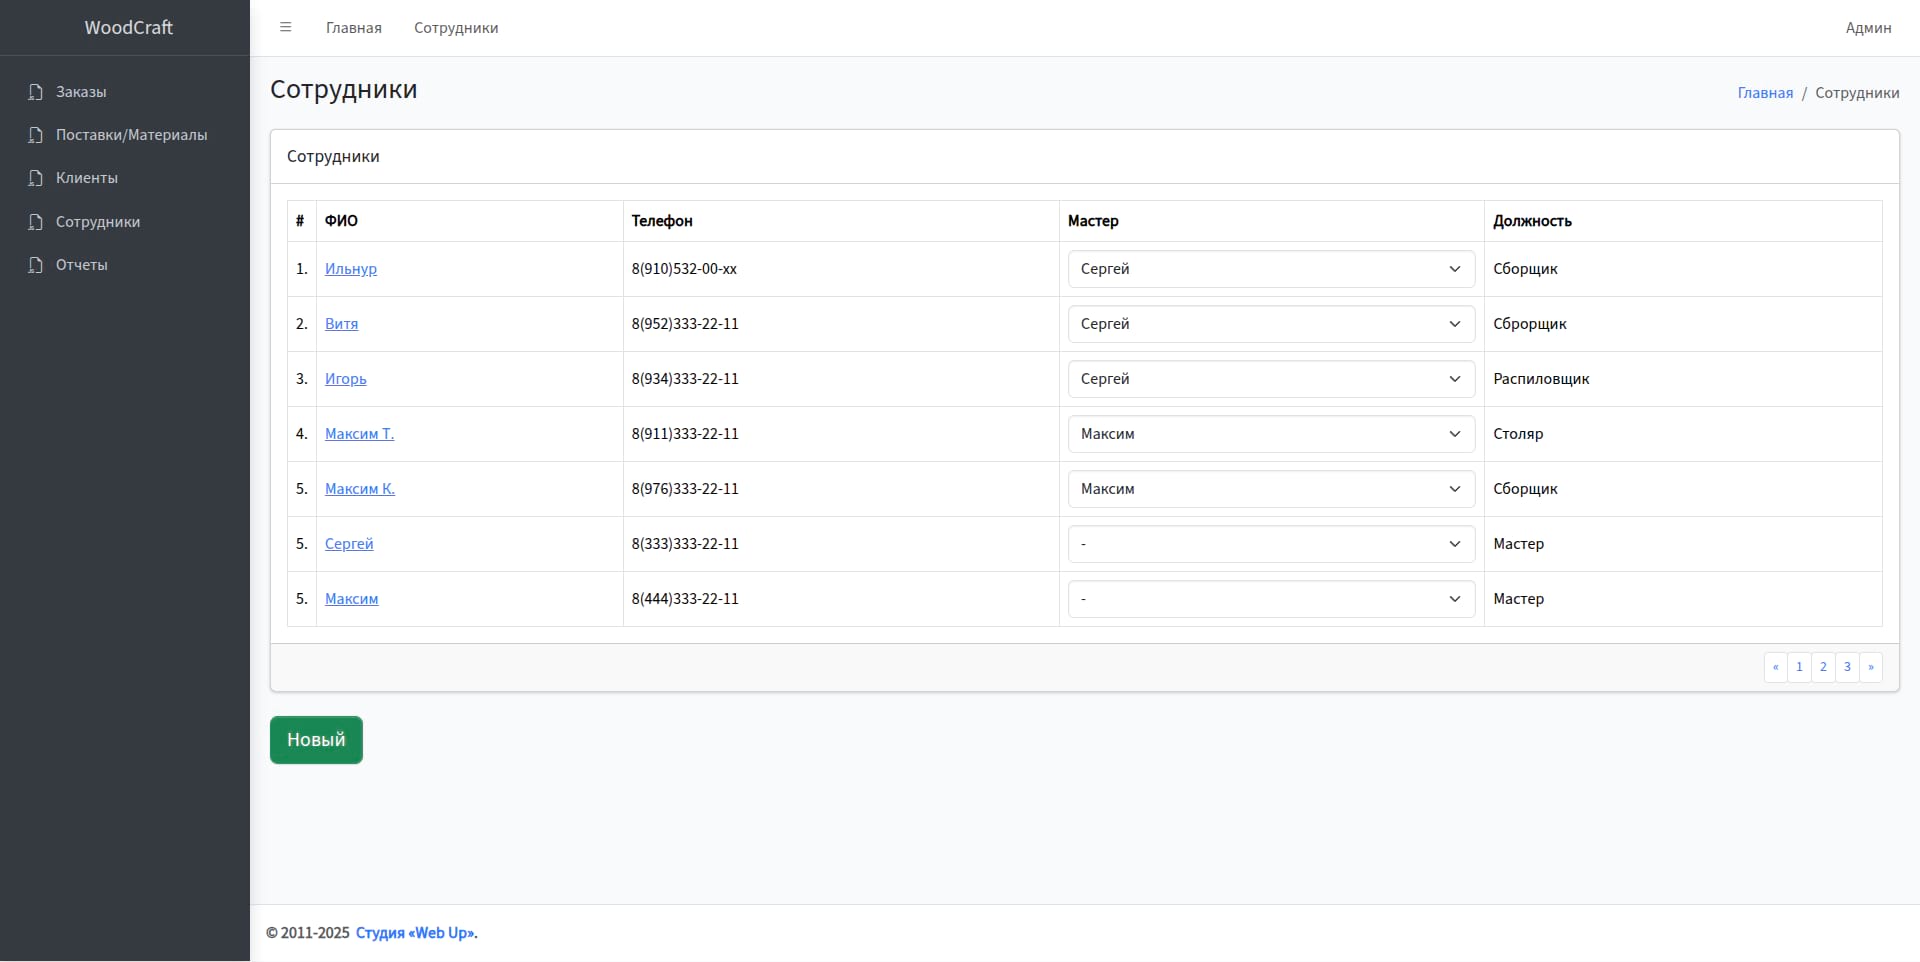Viewport: 1920px width, 962px height.
Task: Go to next page using » arrow
Action: (x=1871, y=667)
